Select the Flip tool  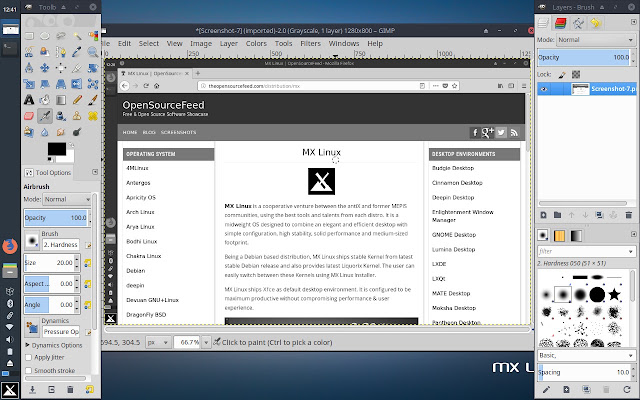[x=77, y=84]
